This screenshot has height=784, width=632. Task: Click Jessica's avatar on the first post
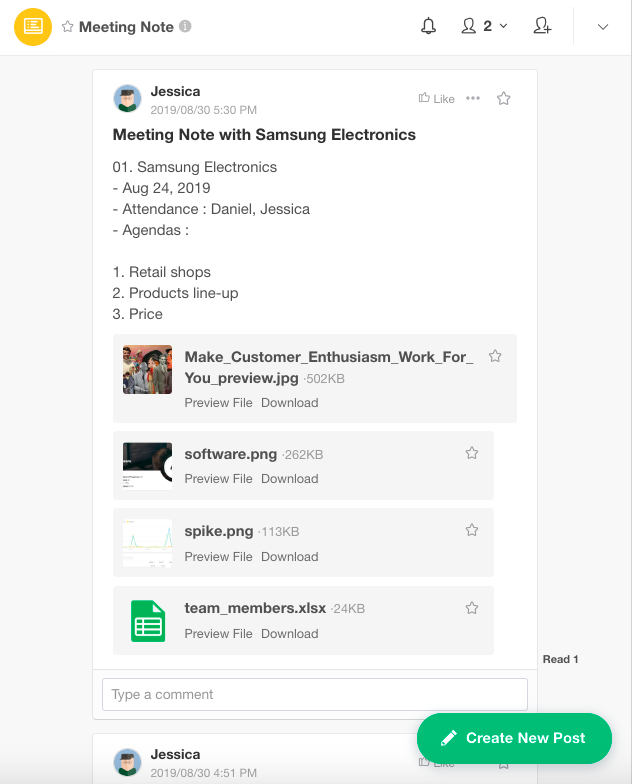[127, 99]
